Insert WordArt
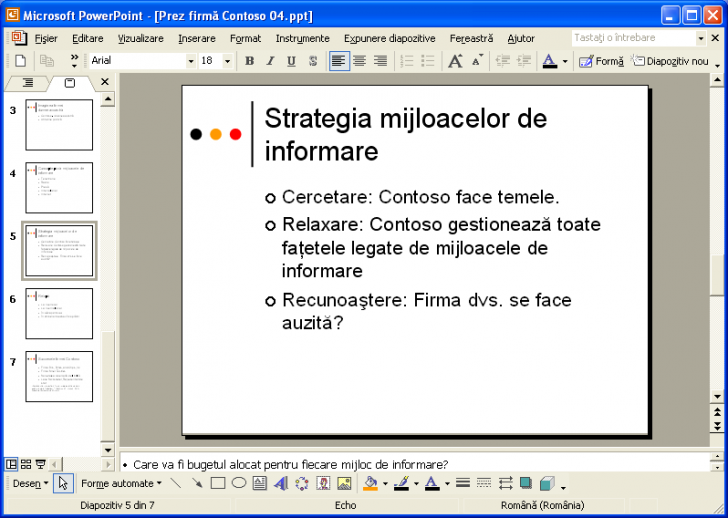The height and width of the screenshot is (518, 728). pyautogui.click(x=281, y=484)
